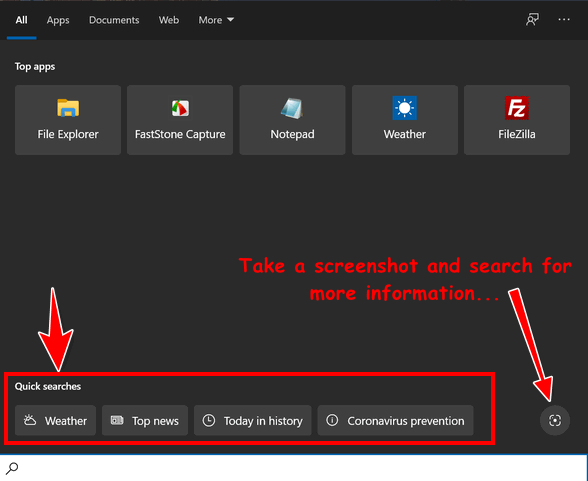Screen dimensions: 588x481
Task: Expand the More dropdown filter
Action: (x=216, y=20)
